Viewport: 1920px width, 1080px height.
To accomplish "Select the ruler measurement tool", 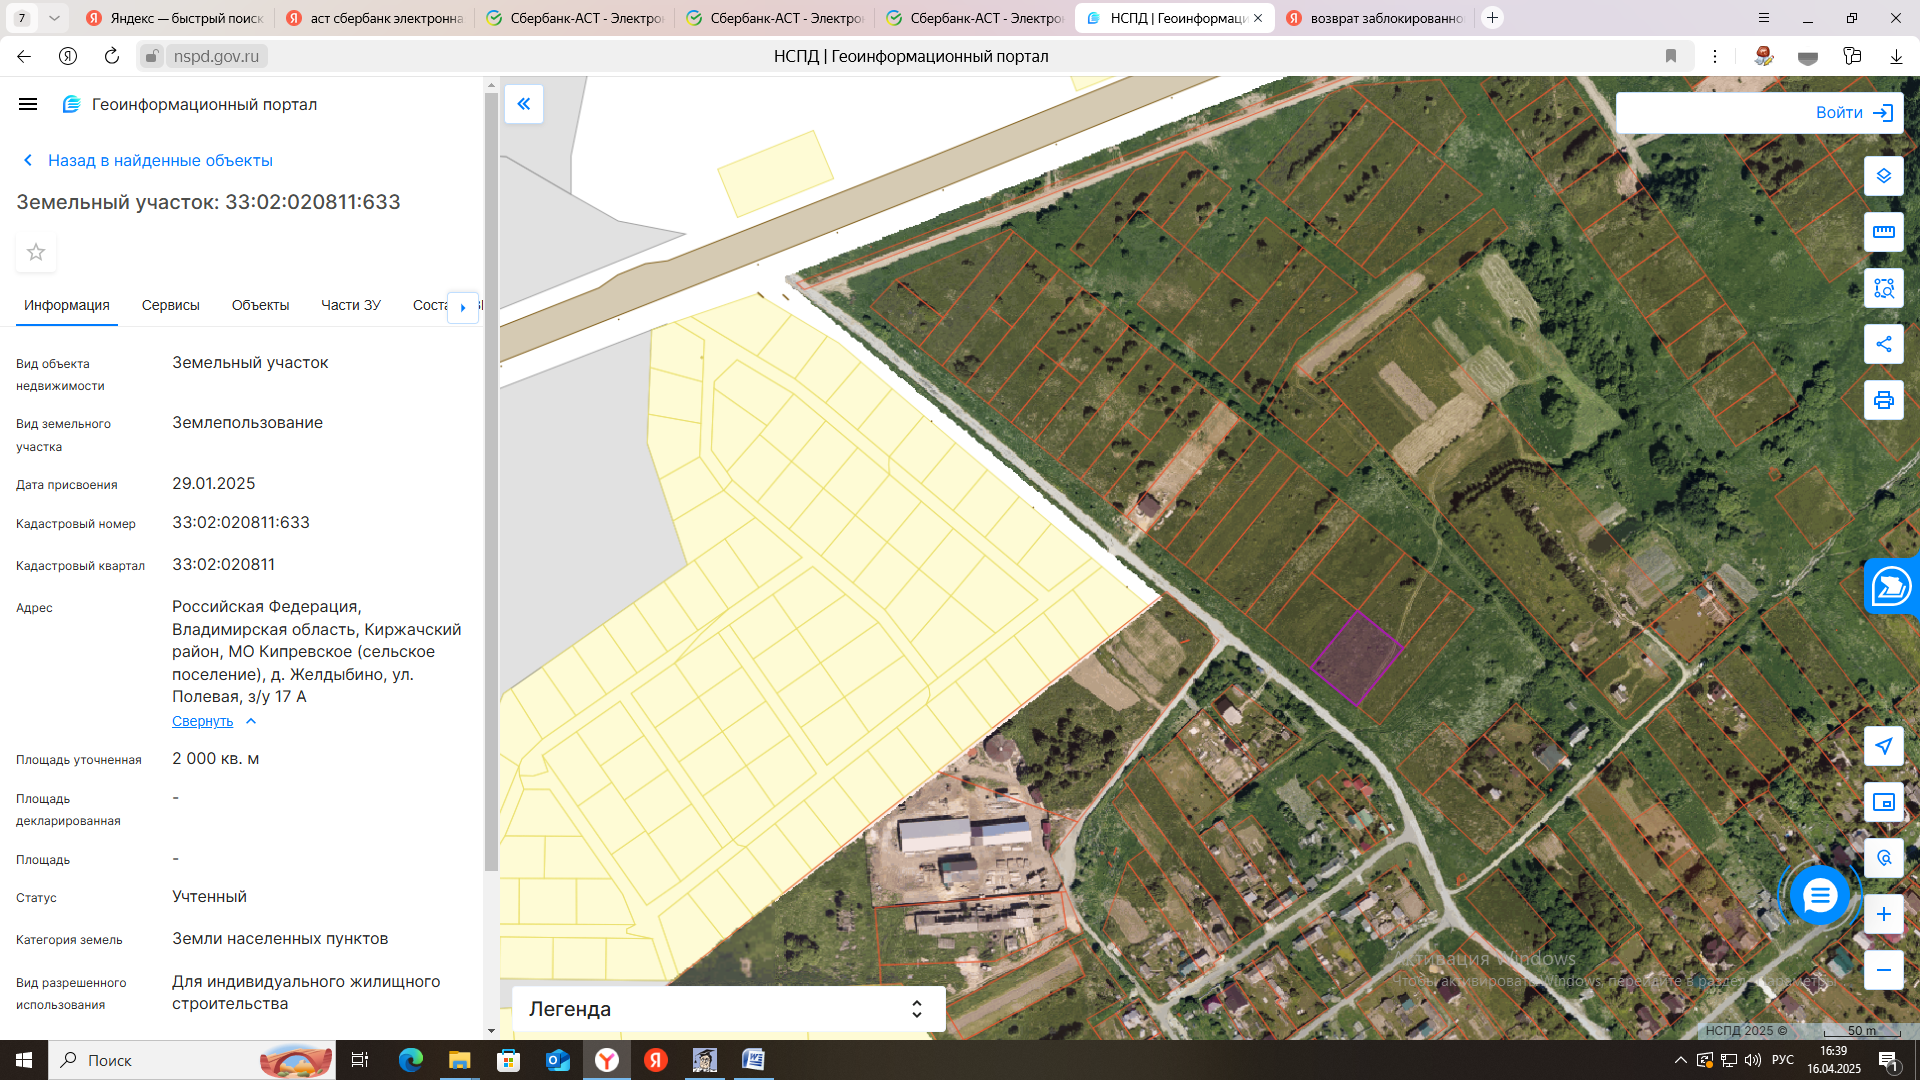I will coord(1883,232).
